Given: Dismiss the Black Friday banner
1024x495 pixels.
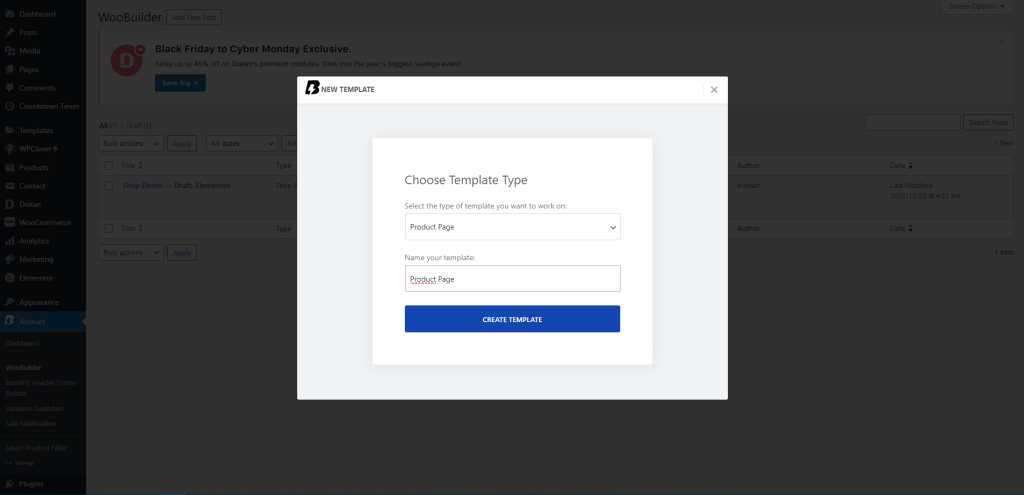Looking at the screenshot, I should point(1001,42).
